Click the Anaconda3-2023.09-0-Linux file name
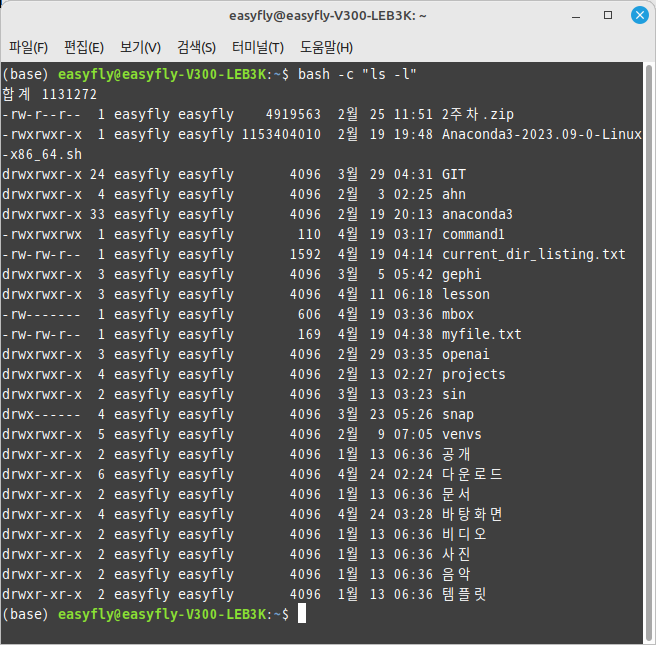656x645 pixels. click(x=542, y=134)
